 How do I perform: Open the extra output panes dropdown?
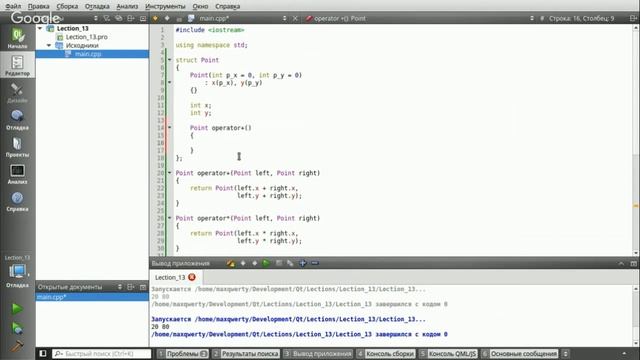pyautogui.click(x=565, y=353)
